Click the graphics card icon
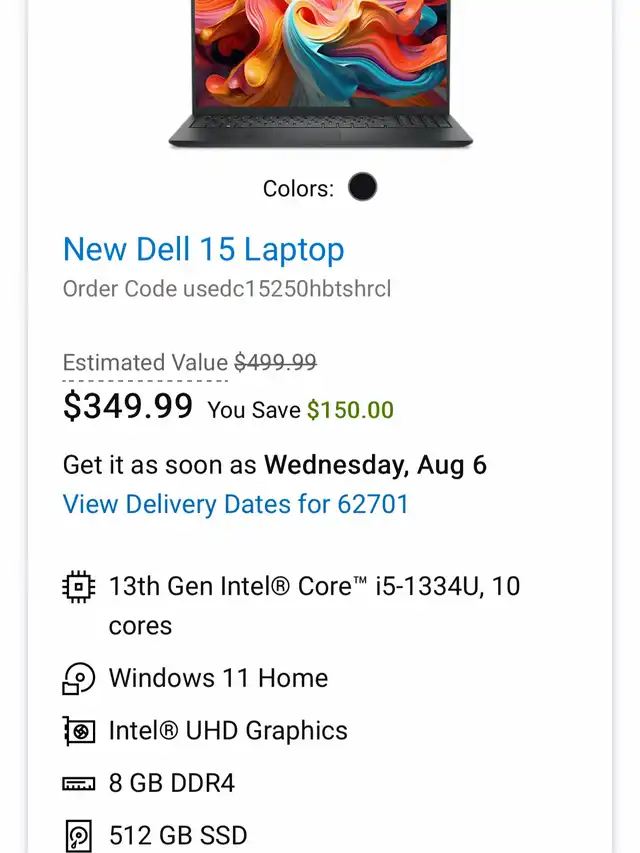640x853 pixels. 78,731
